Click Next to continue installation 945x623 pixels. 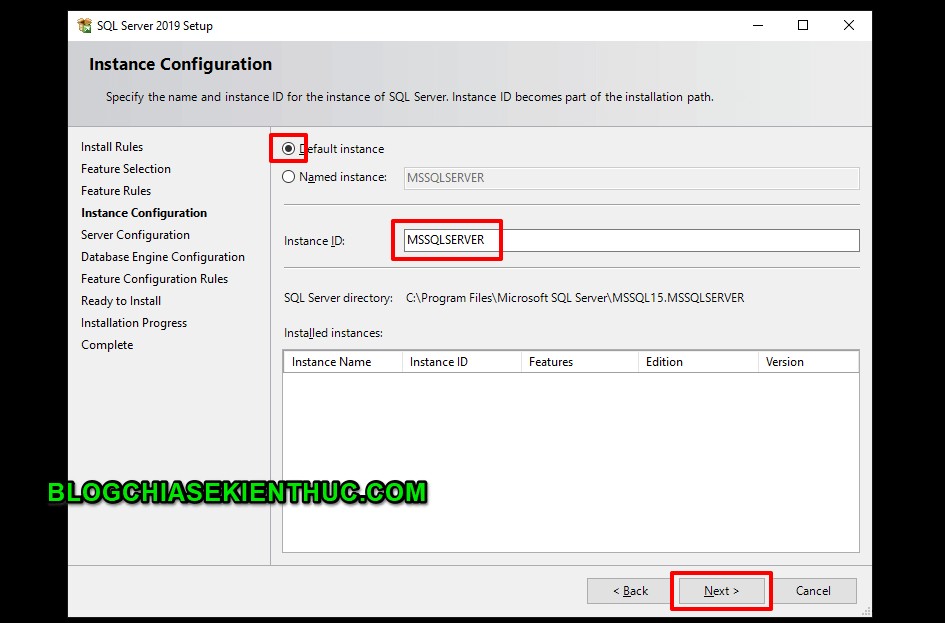[720, 590]
